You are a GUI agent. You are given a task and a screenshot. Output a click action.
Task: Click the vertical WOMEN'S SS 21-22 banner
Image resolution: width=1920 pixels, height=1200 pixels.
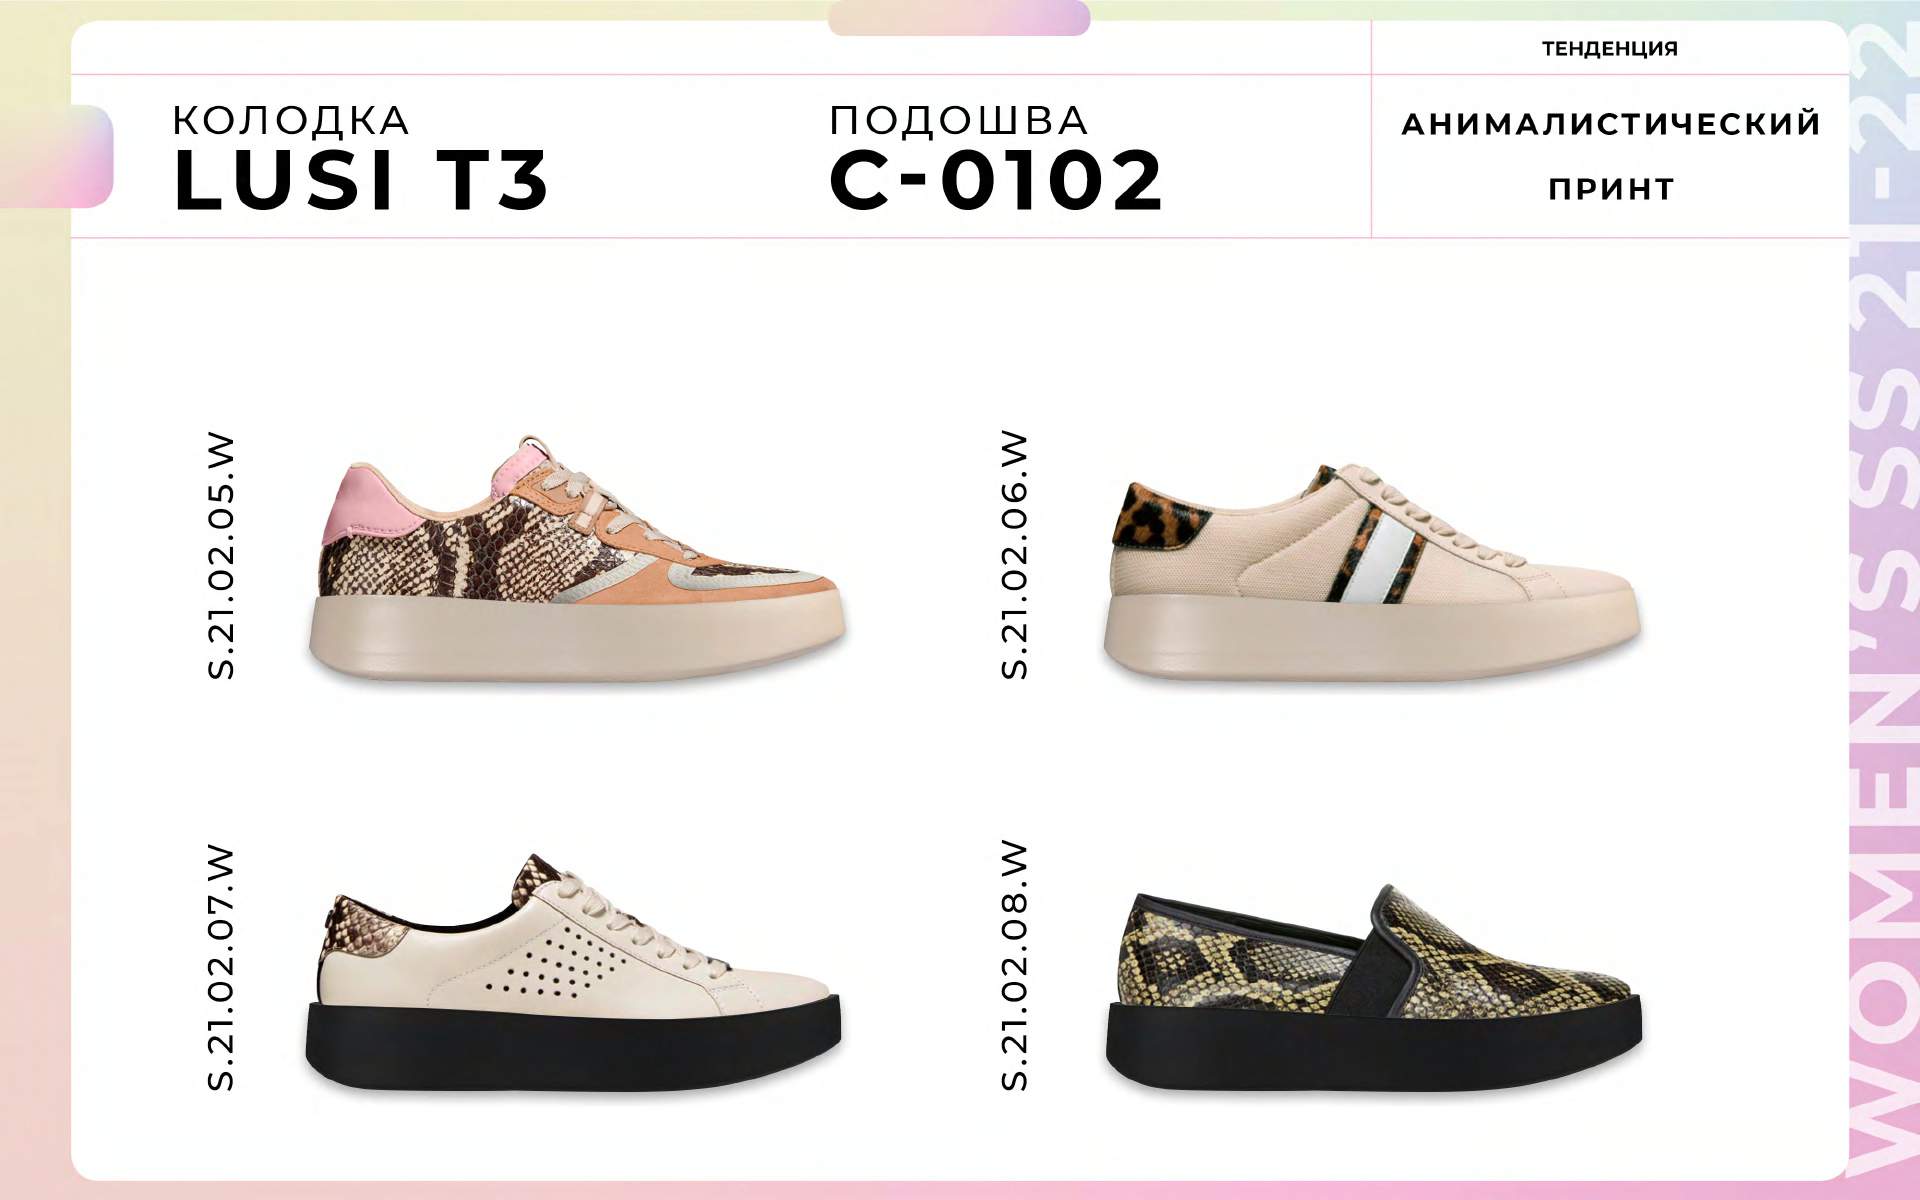pyautogui.click(x=1884, y=600)
